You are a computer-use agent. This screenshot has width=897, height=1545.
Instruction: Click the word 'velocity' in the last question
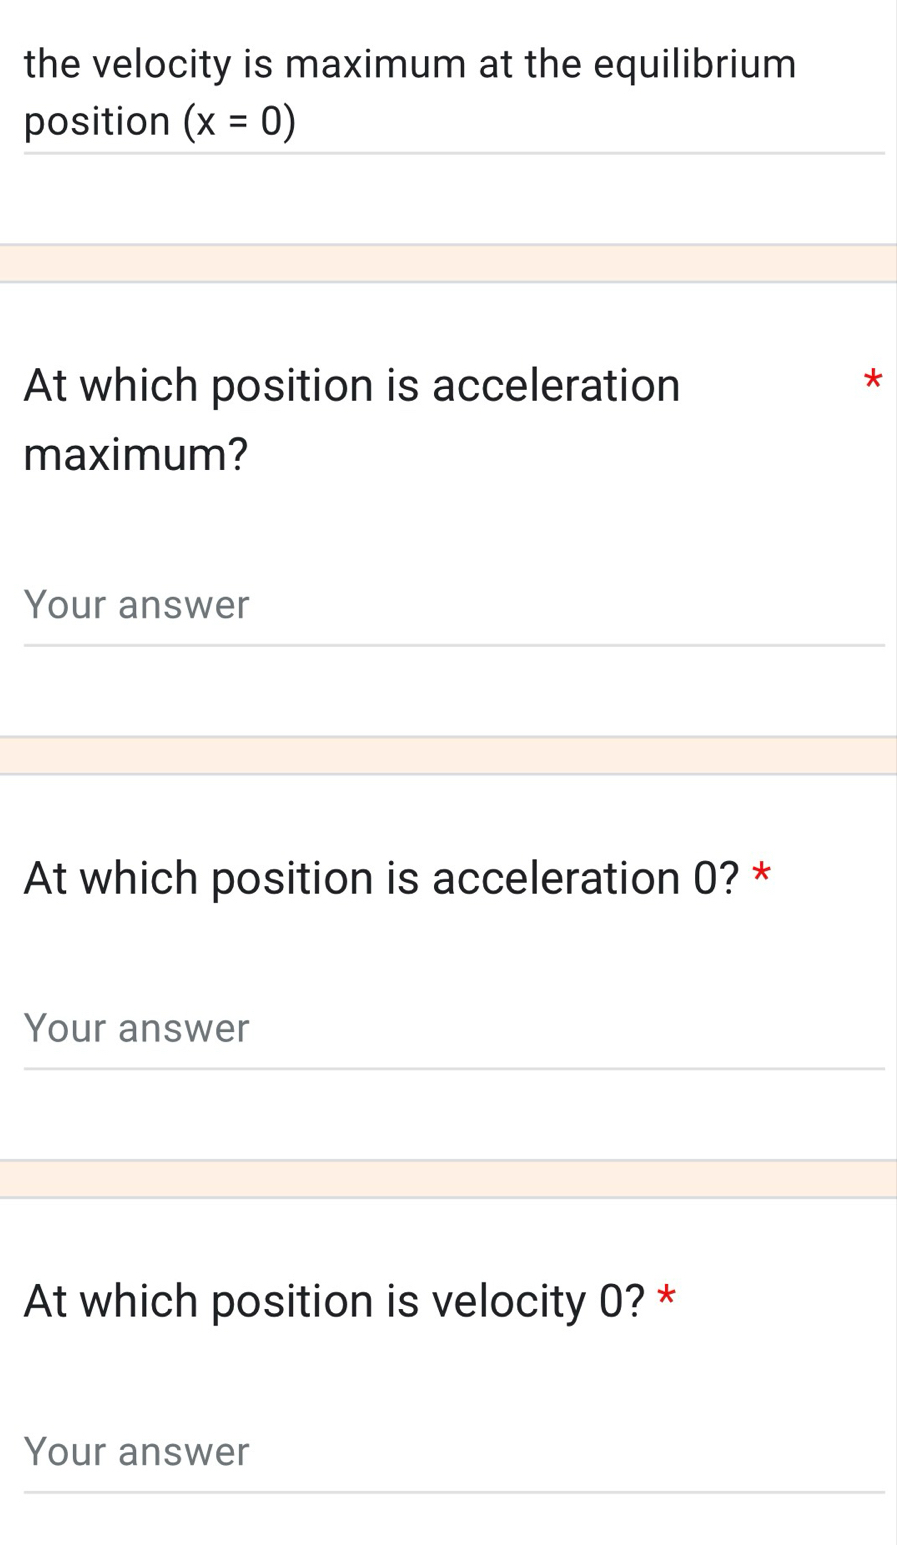click(x=510, y=1301)
